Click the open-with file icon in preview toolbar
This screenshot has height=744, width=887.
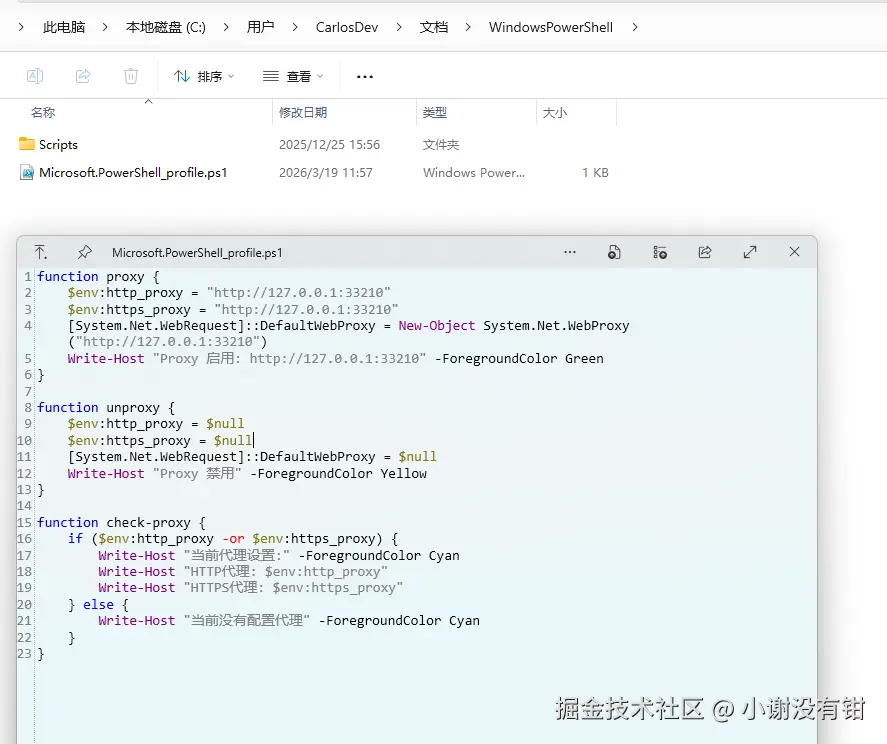pos(614,252)
